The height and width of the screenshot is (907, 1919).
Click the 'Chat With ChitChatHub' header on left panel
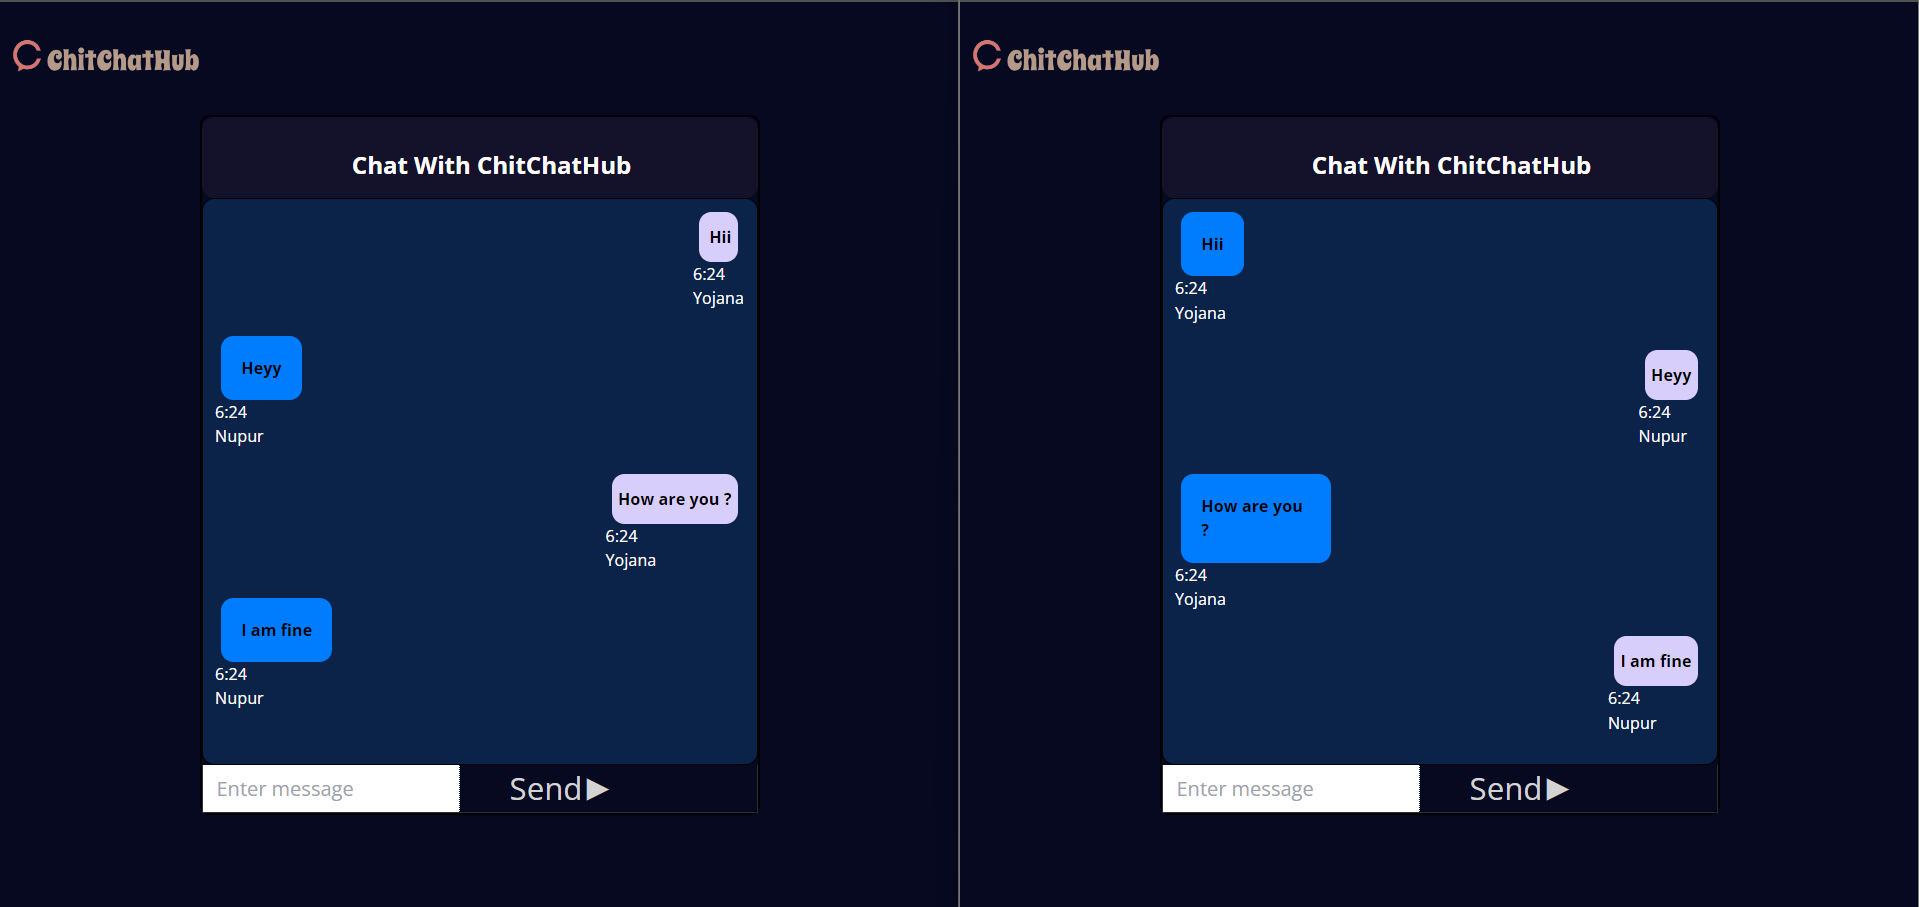[x=491, y=165]
